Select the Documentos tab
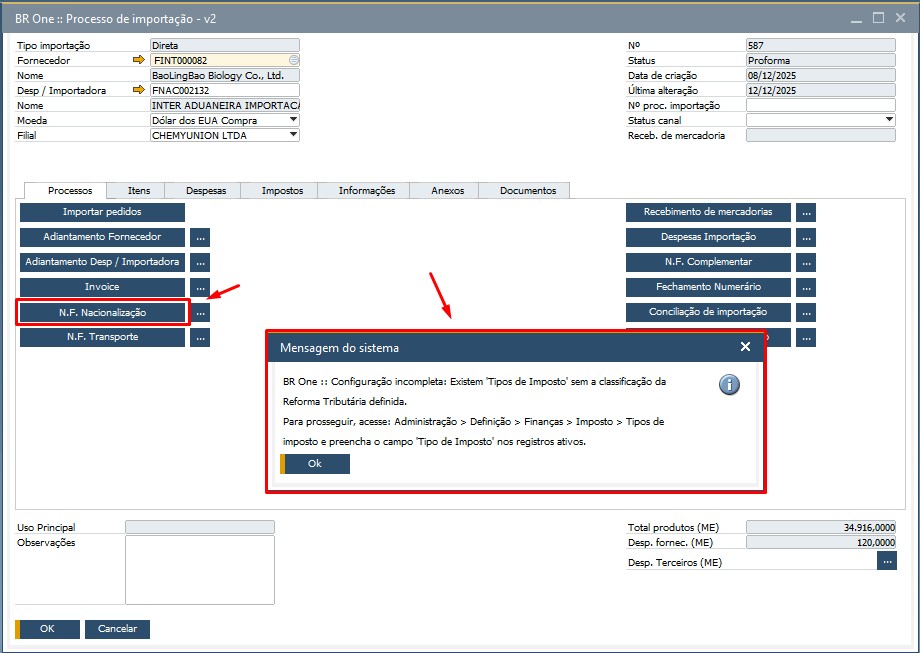The height and width of the screenshot is (653, 920). 527,191
